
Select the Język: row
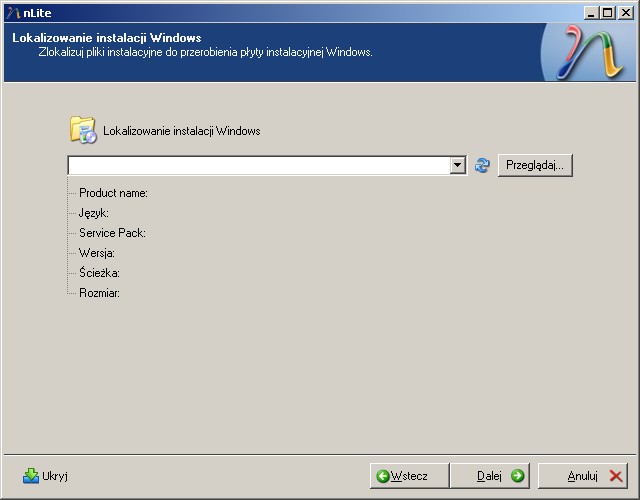(94, 213)
